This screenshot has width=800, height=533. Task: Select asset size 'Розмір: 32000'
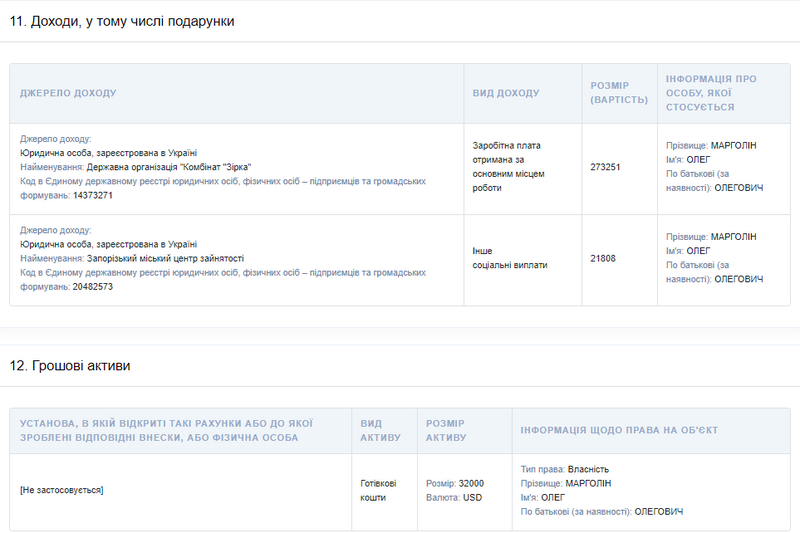pos(455,484)
